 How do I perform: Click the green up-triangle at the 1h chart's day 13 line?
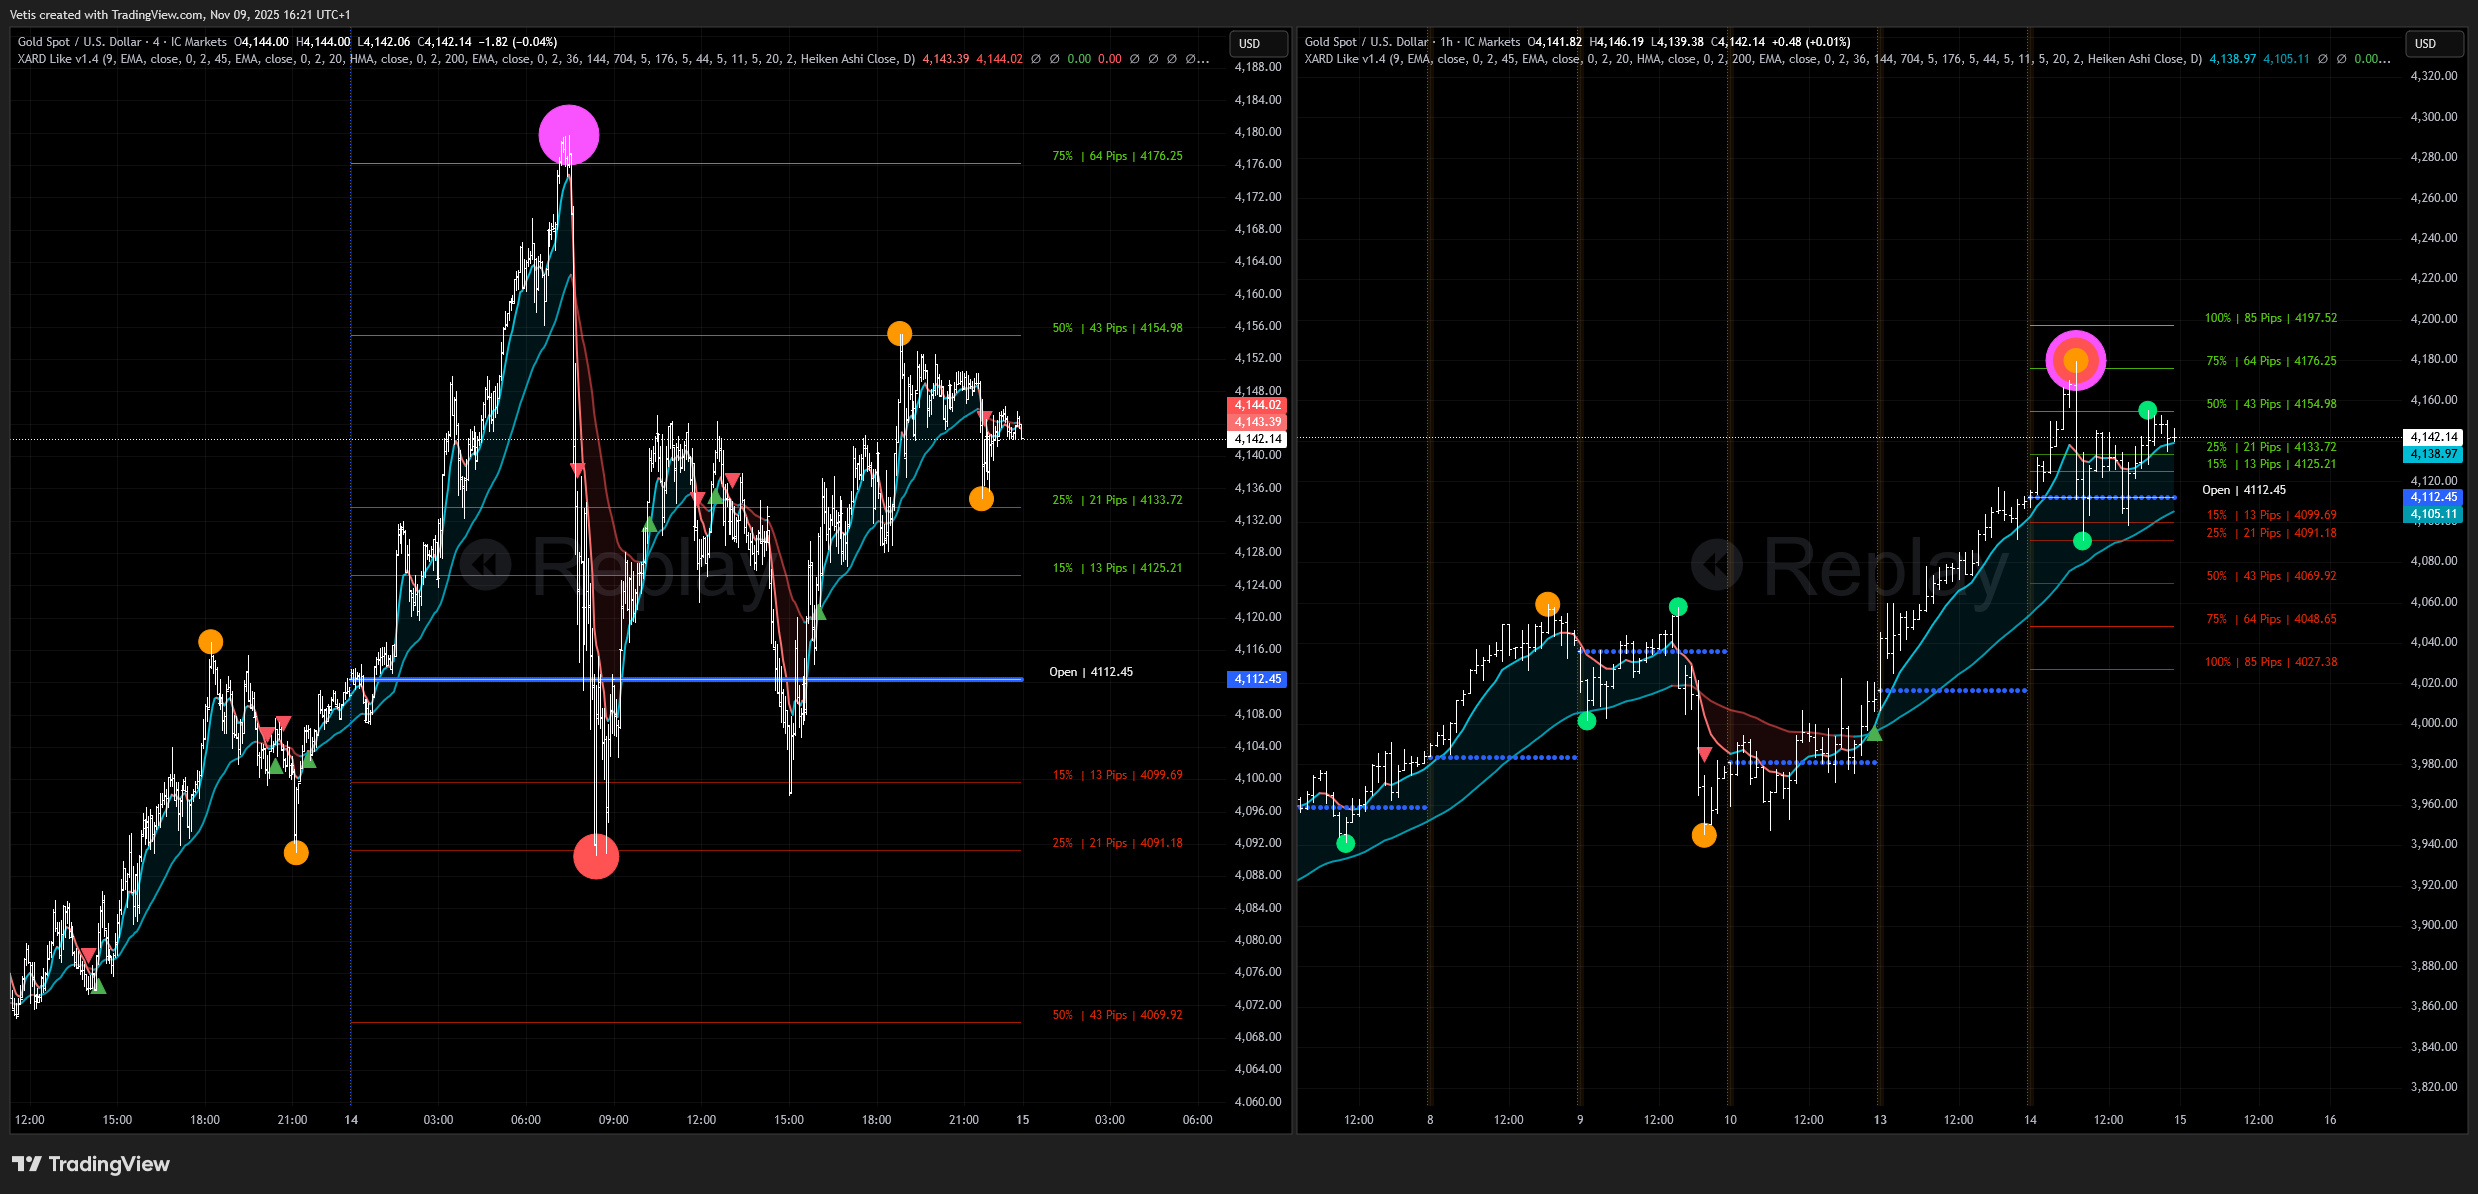tap(1874, 734)
